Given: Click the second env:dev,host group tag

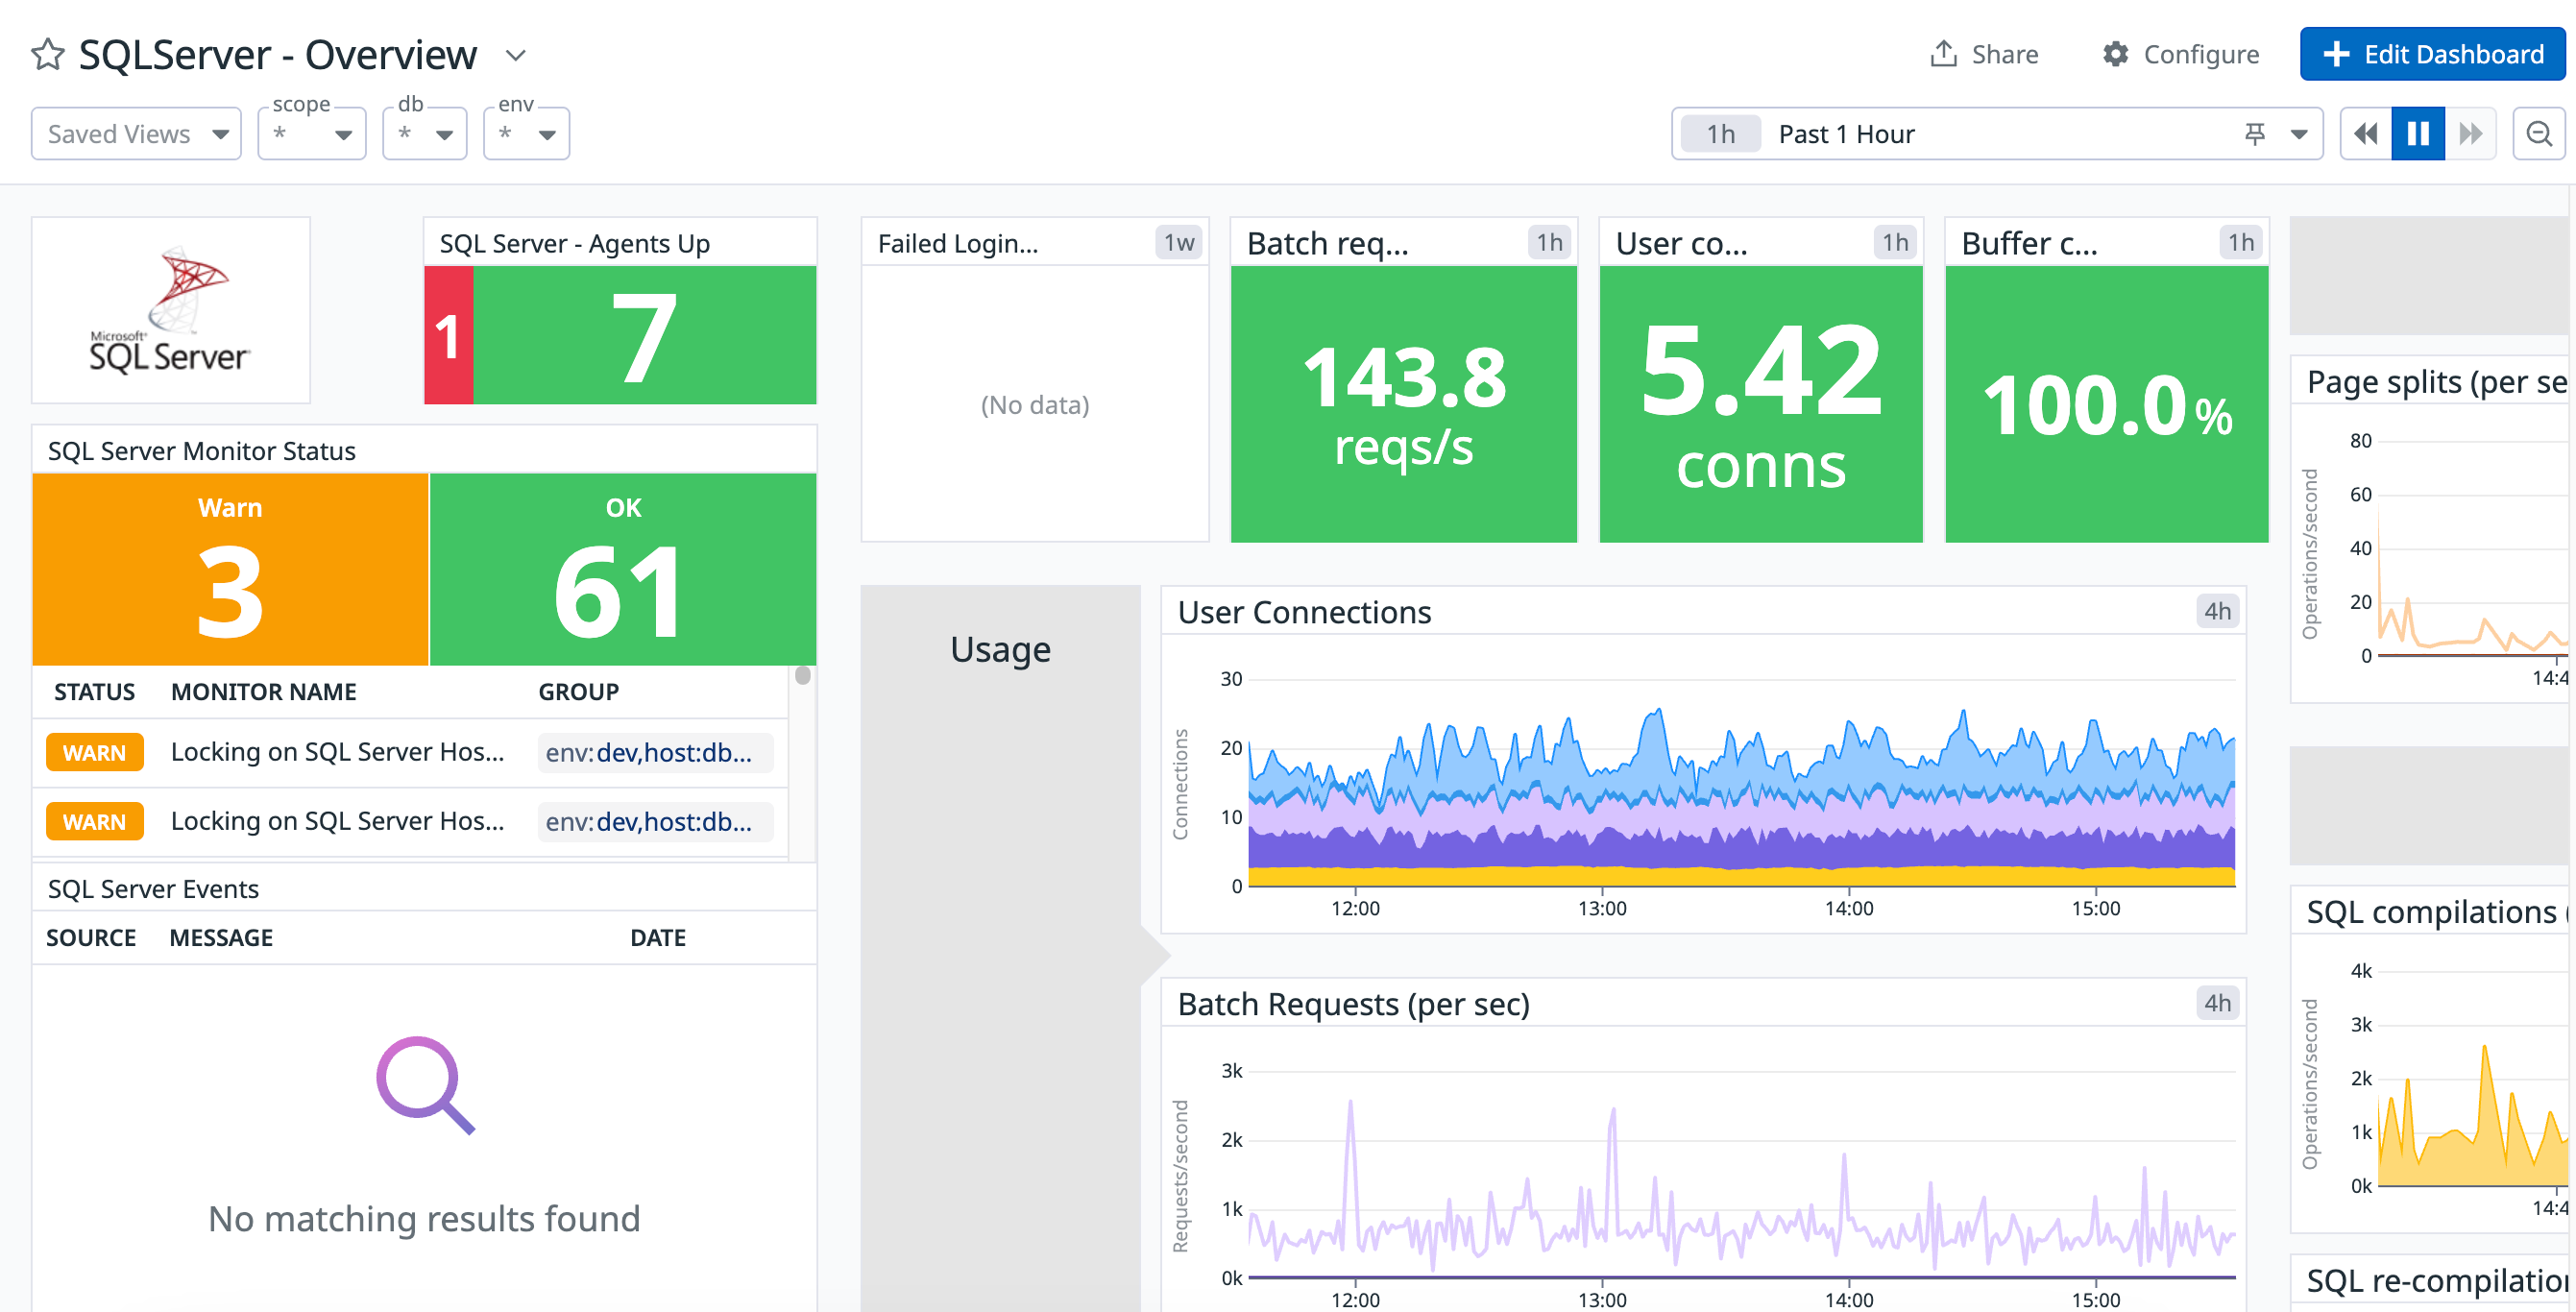Looking at the screenshot, I should coord(654,822).
